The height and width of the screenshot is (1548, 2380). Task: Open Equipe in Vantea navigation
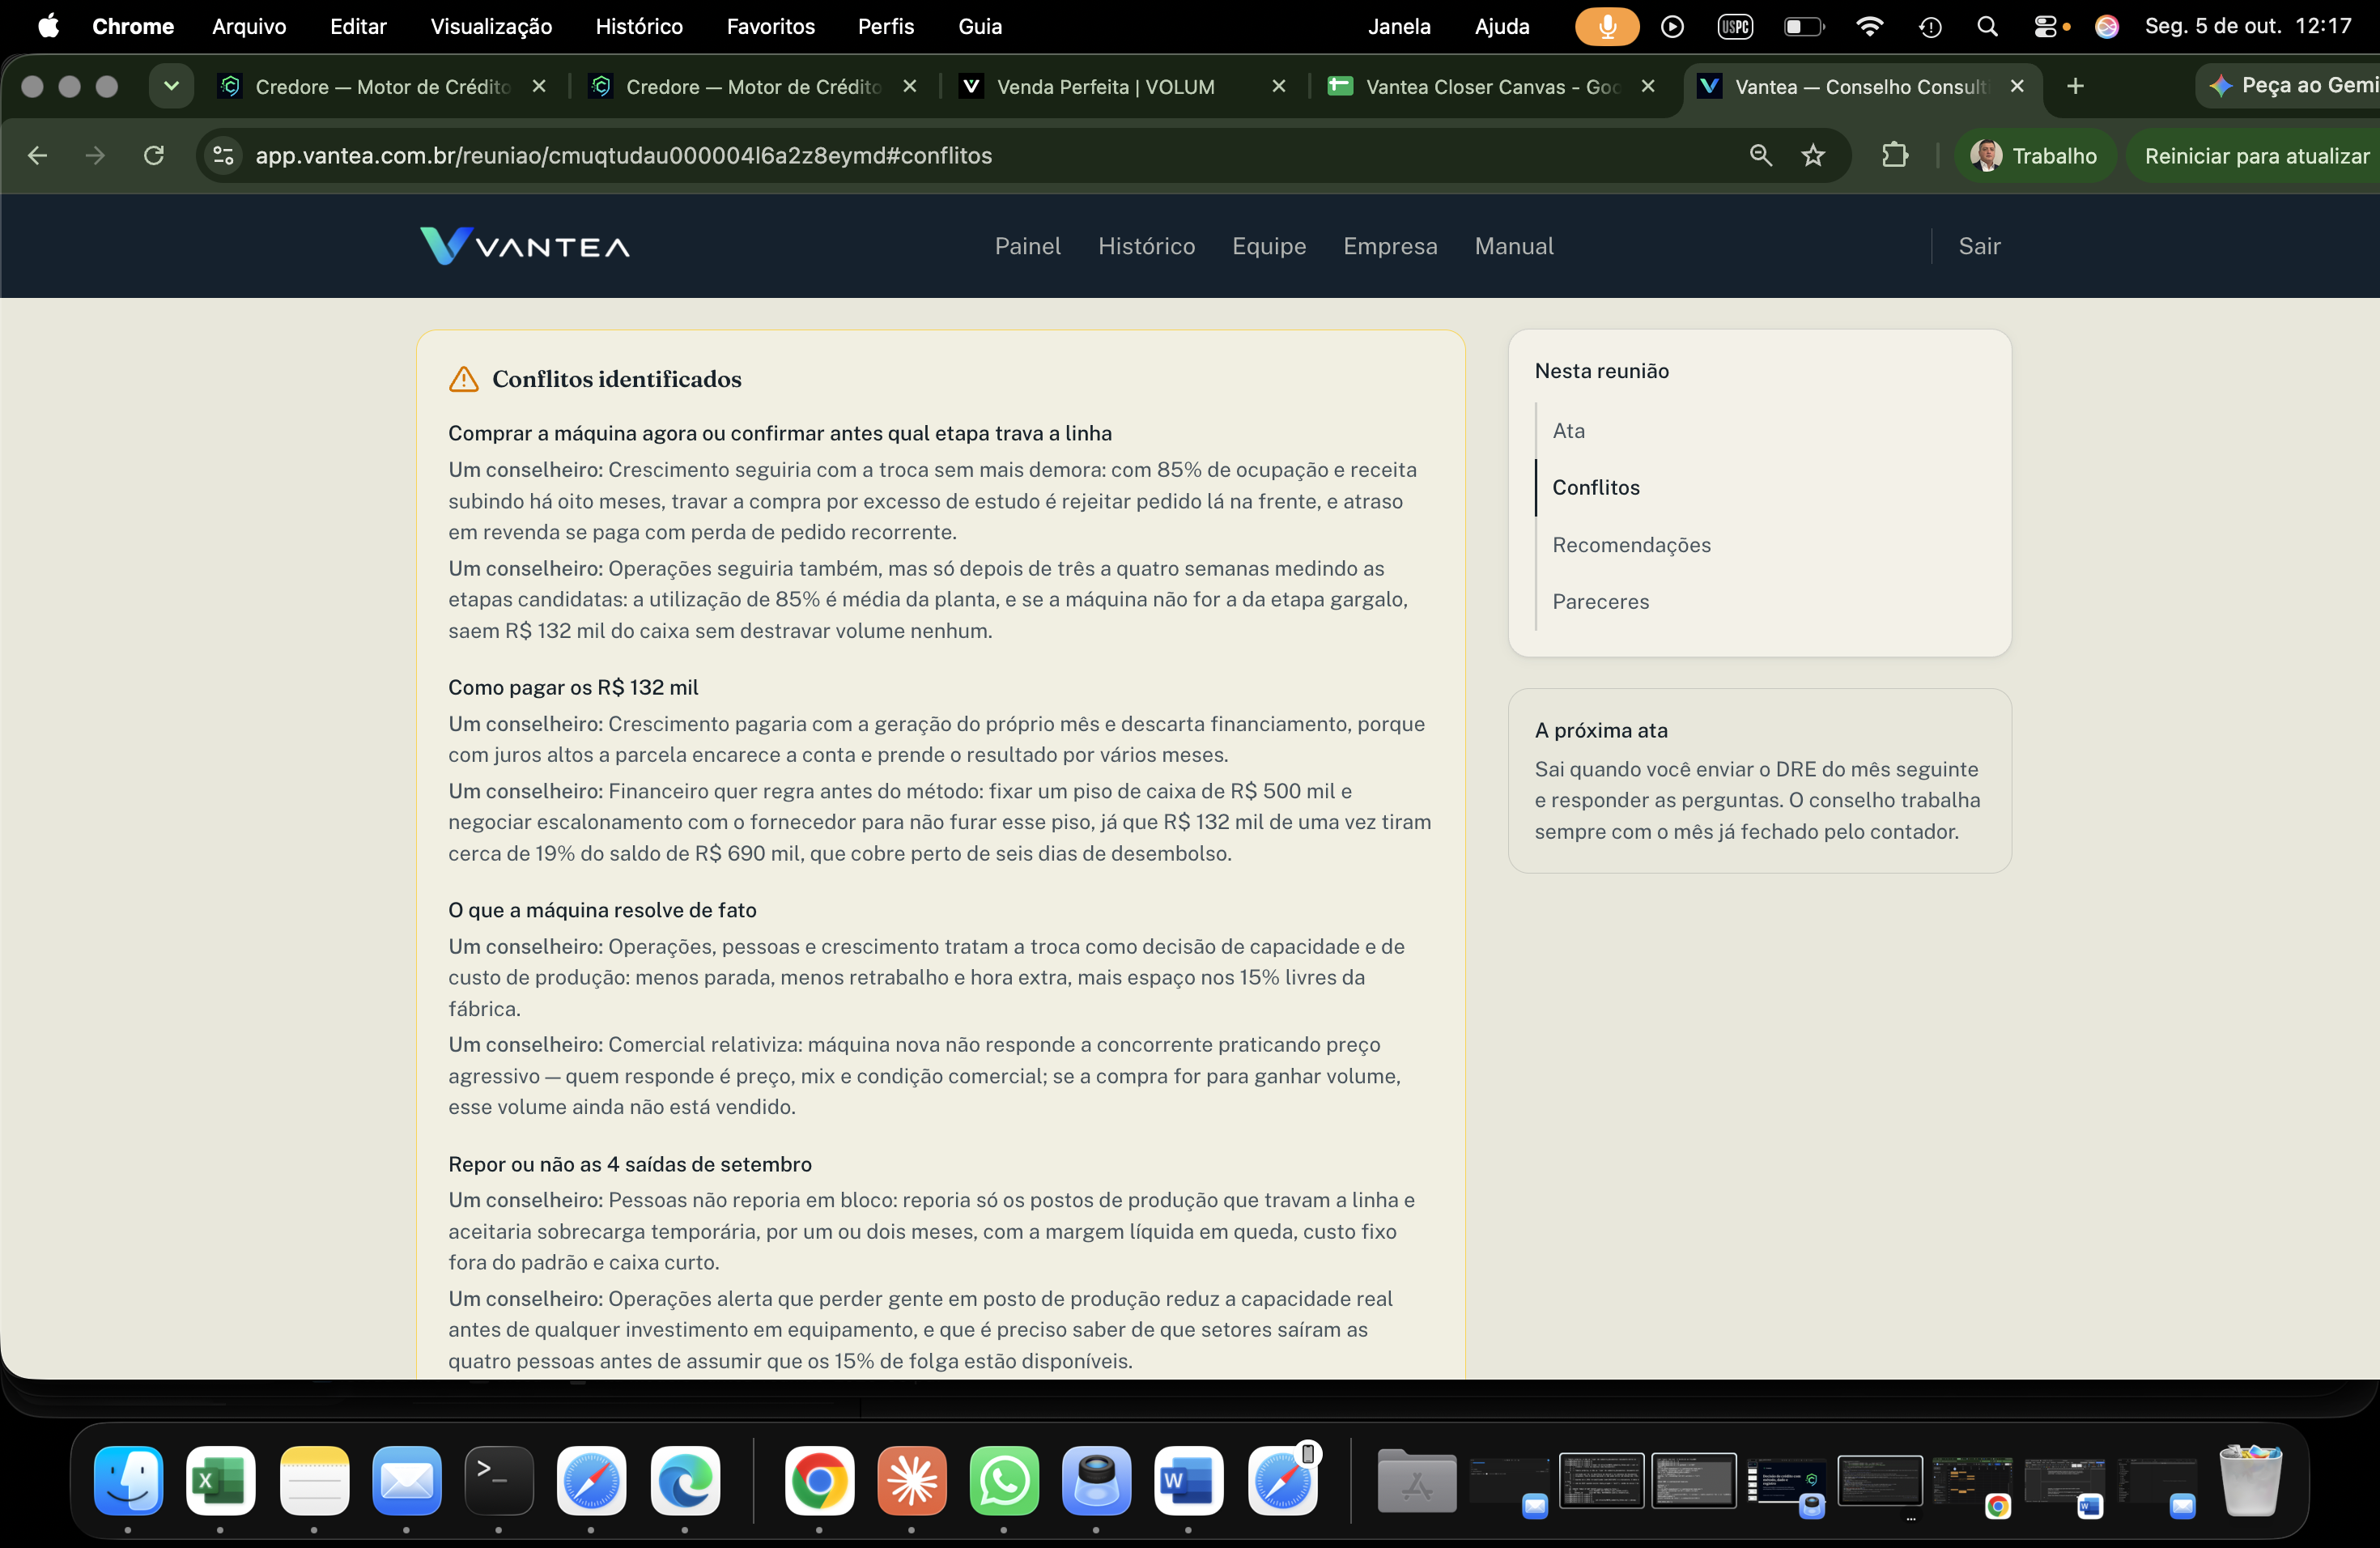pos(1268,246)
